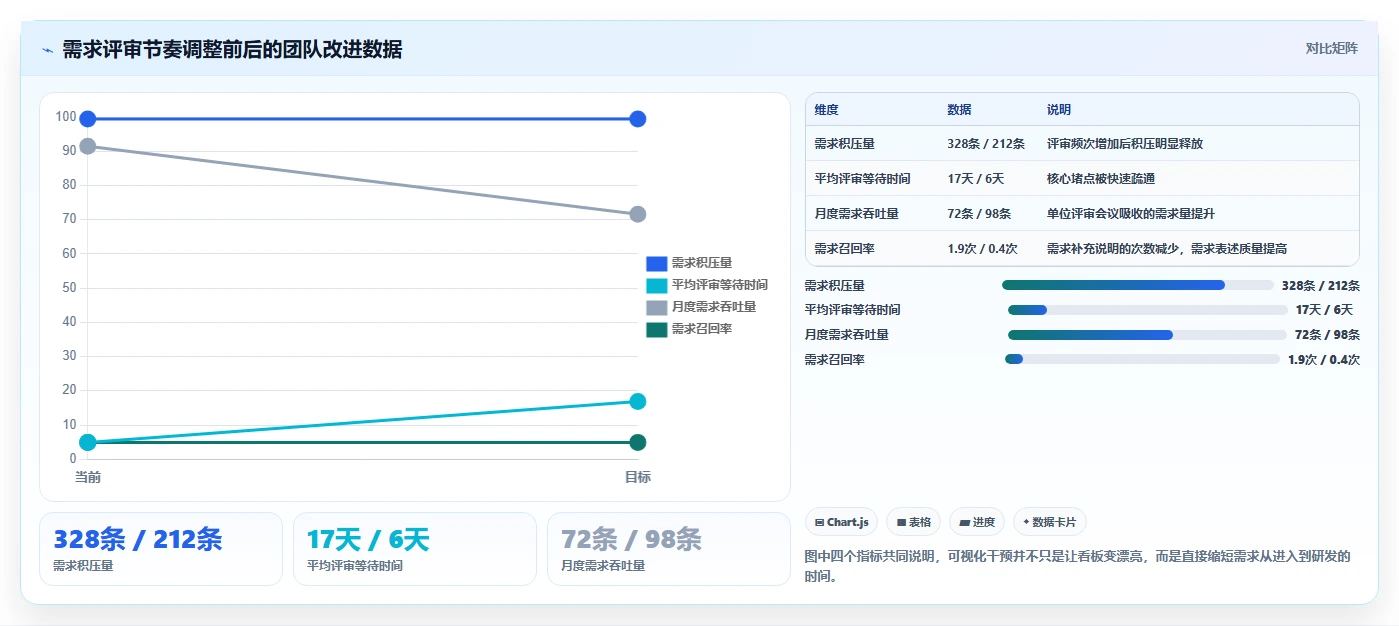1399x626 pixels.
Task: Open the 进度 tag chip
Action: 977,522
